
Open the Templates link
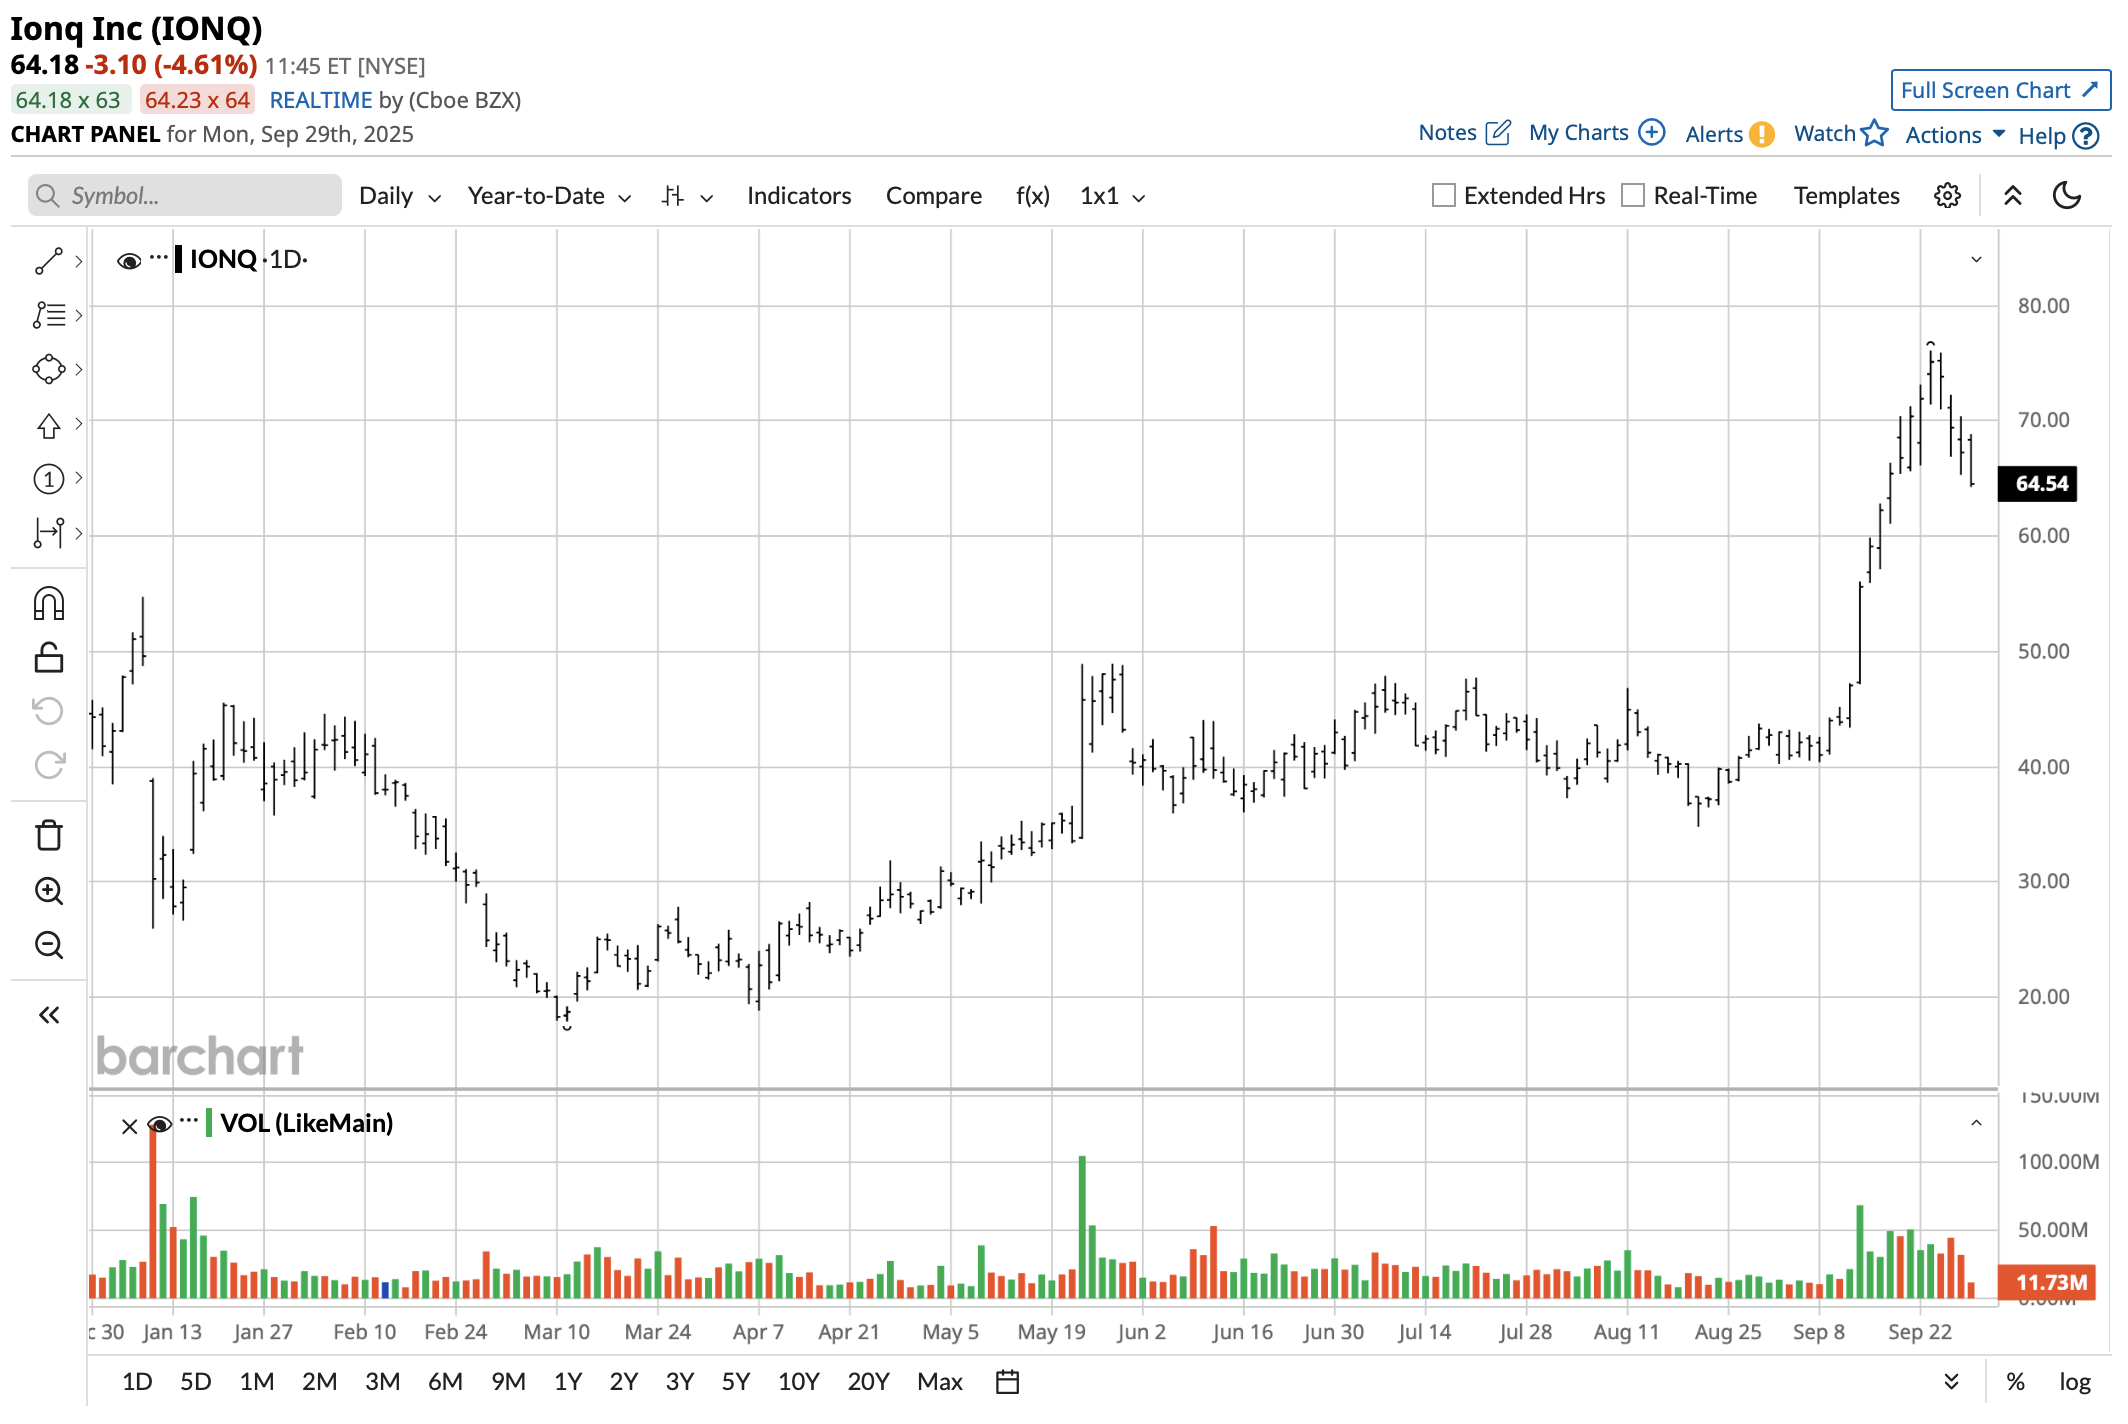point(1845,196)
